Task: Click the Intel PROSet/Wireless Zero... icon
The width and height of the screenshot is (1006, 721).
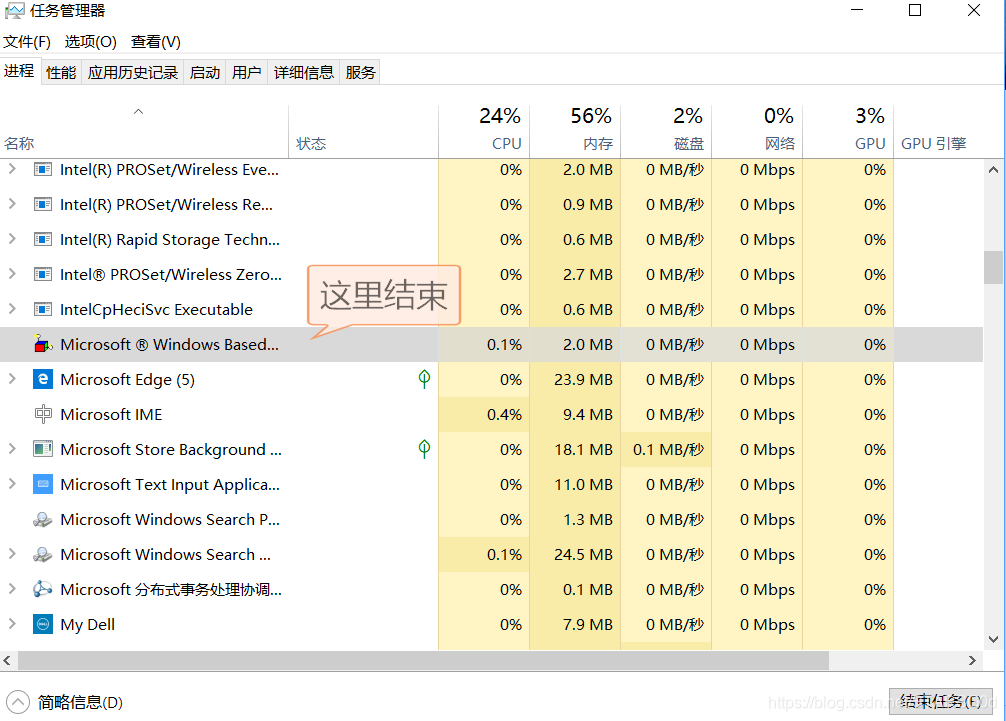Action: click(x=42, y=275)
